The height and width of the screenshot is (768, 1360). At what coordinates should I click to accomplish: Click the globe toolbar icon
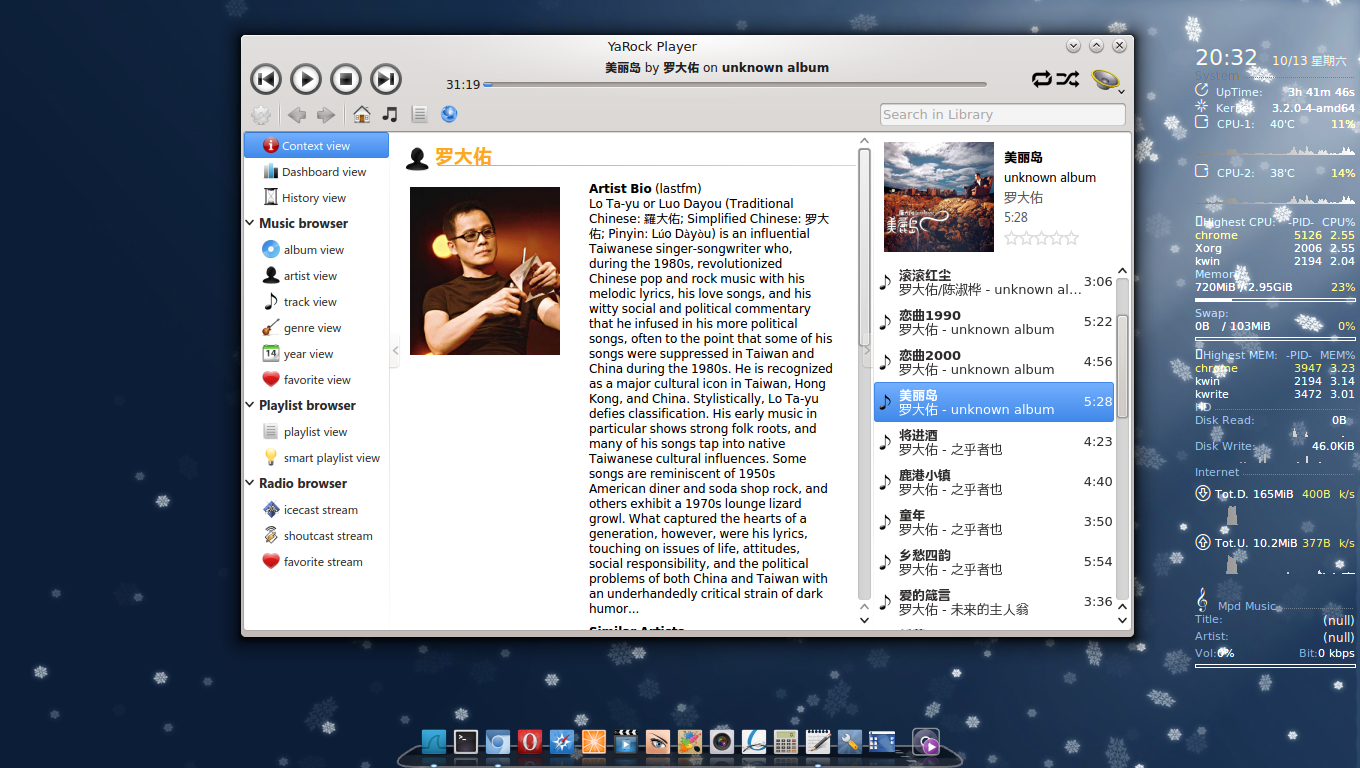click(449, 114)
